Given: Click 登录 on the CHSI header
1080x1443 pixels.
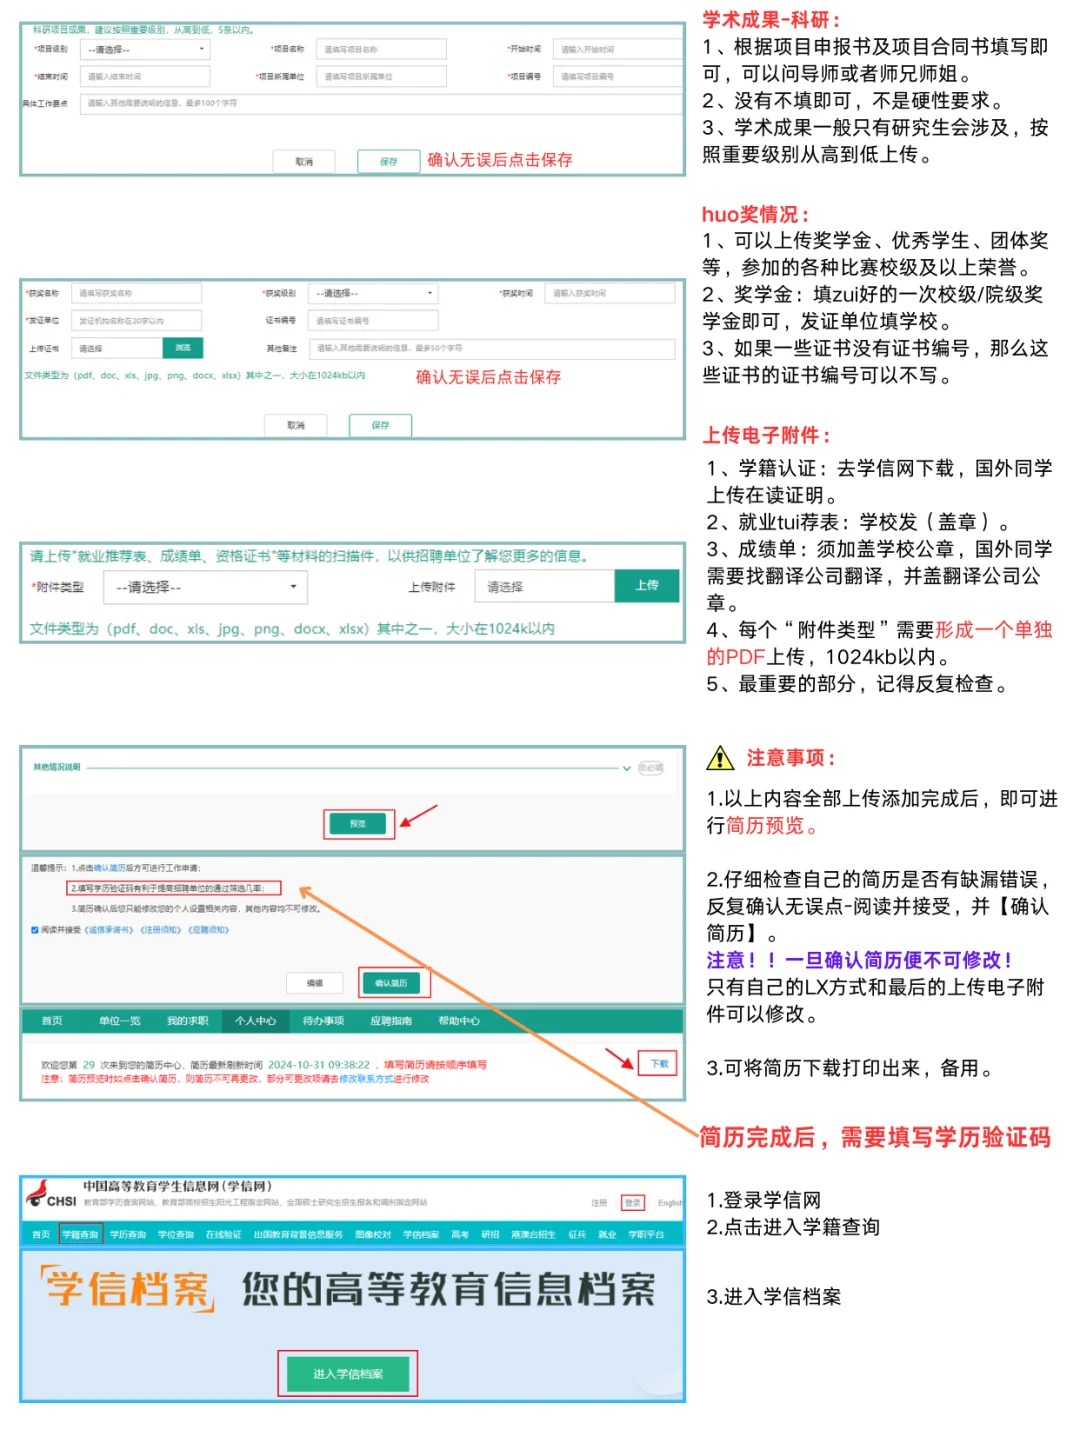Looking at the screenshot, I should pyautogui.click(x=633, y=1203).
